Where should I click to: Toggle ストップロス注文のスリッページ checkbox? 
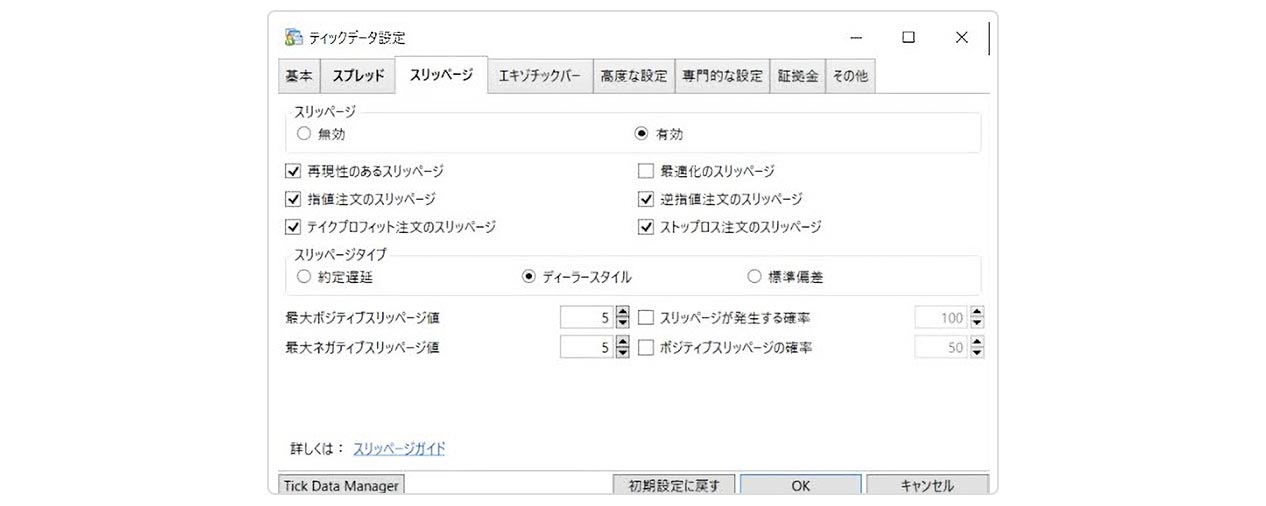pyautogui.click(x=646, y=227)
